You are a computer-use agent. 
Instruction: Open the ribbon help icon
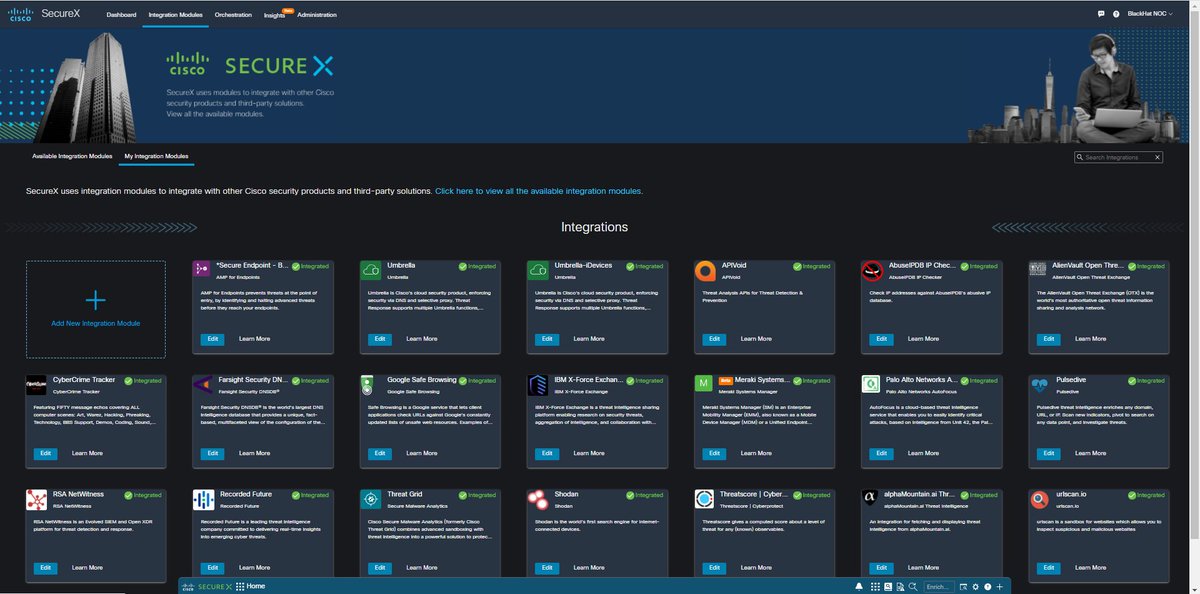tap(988, 586)
